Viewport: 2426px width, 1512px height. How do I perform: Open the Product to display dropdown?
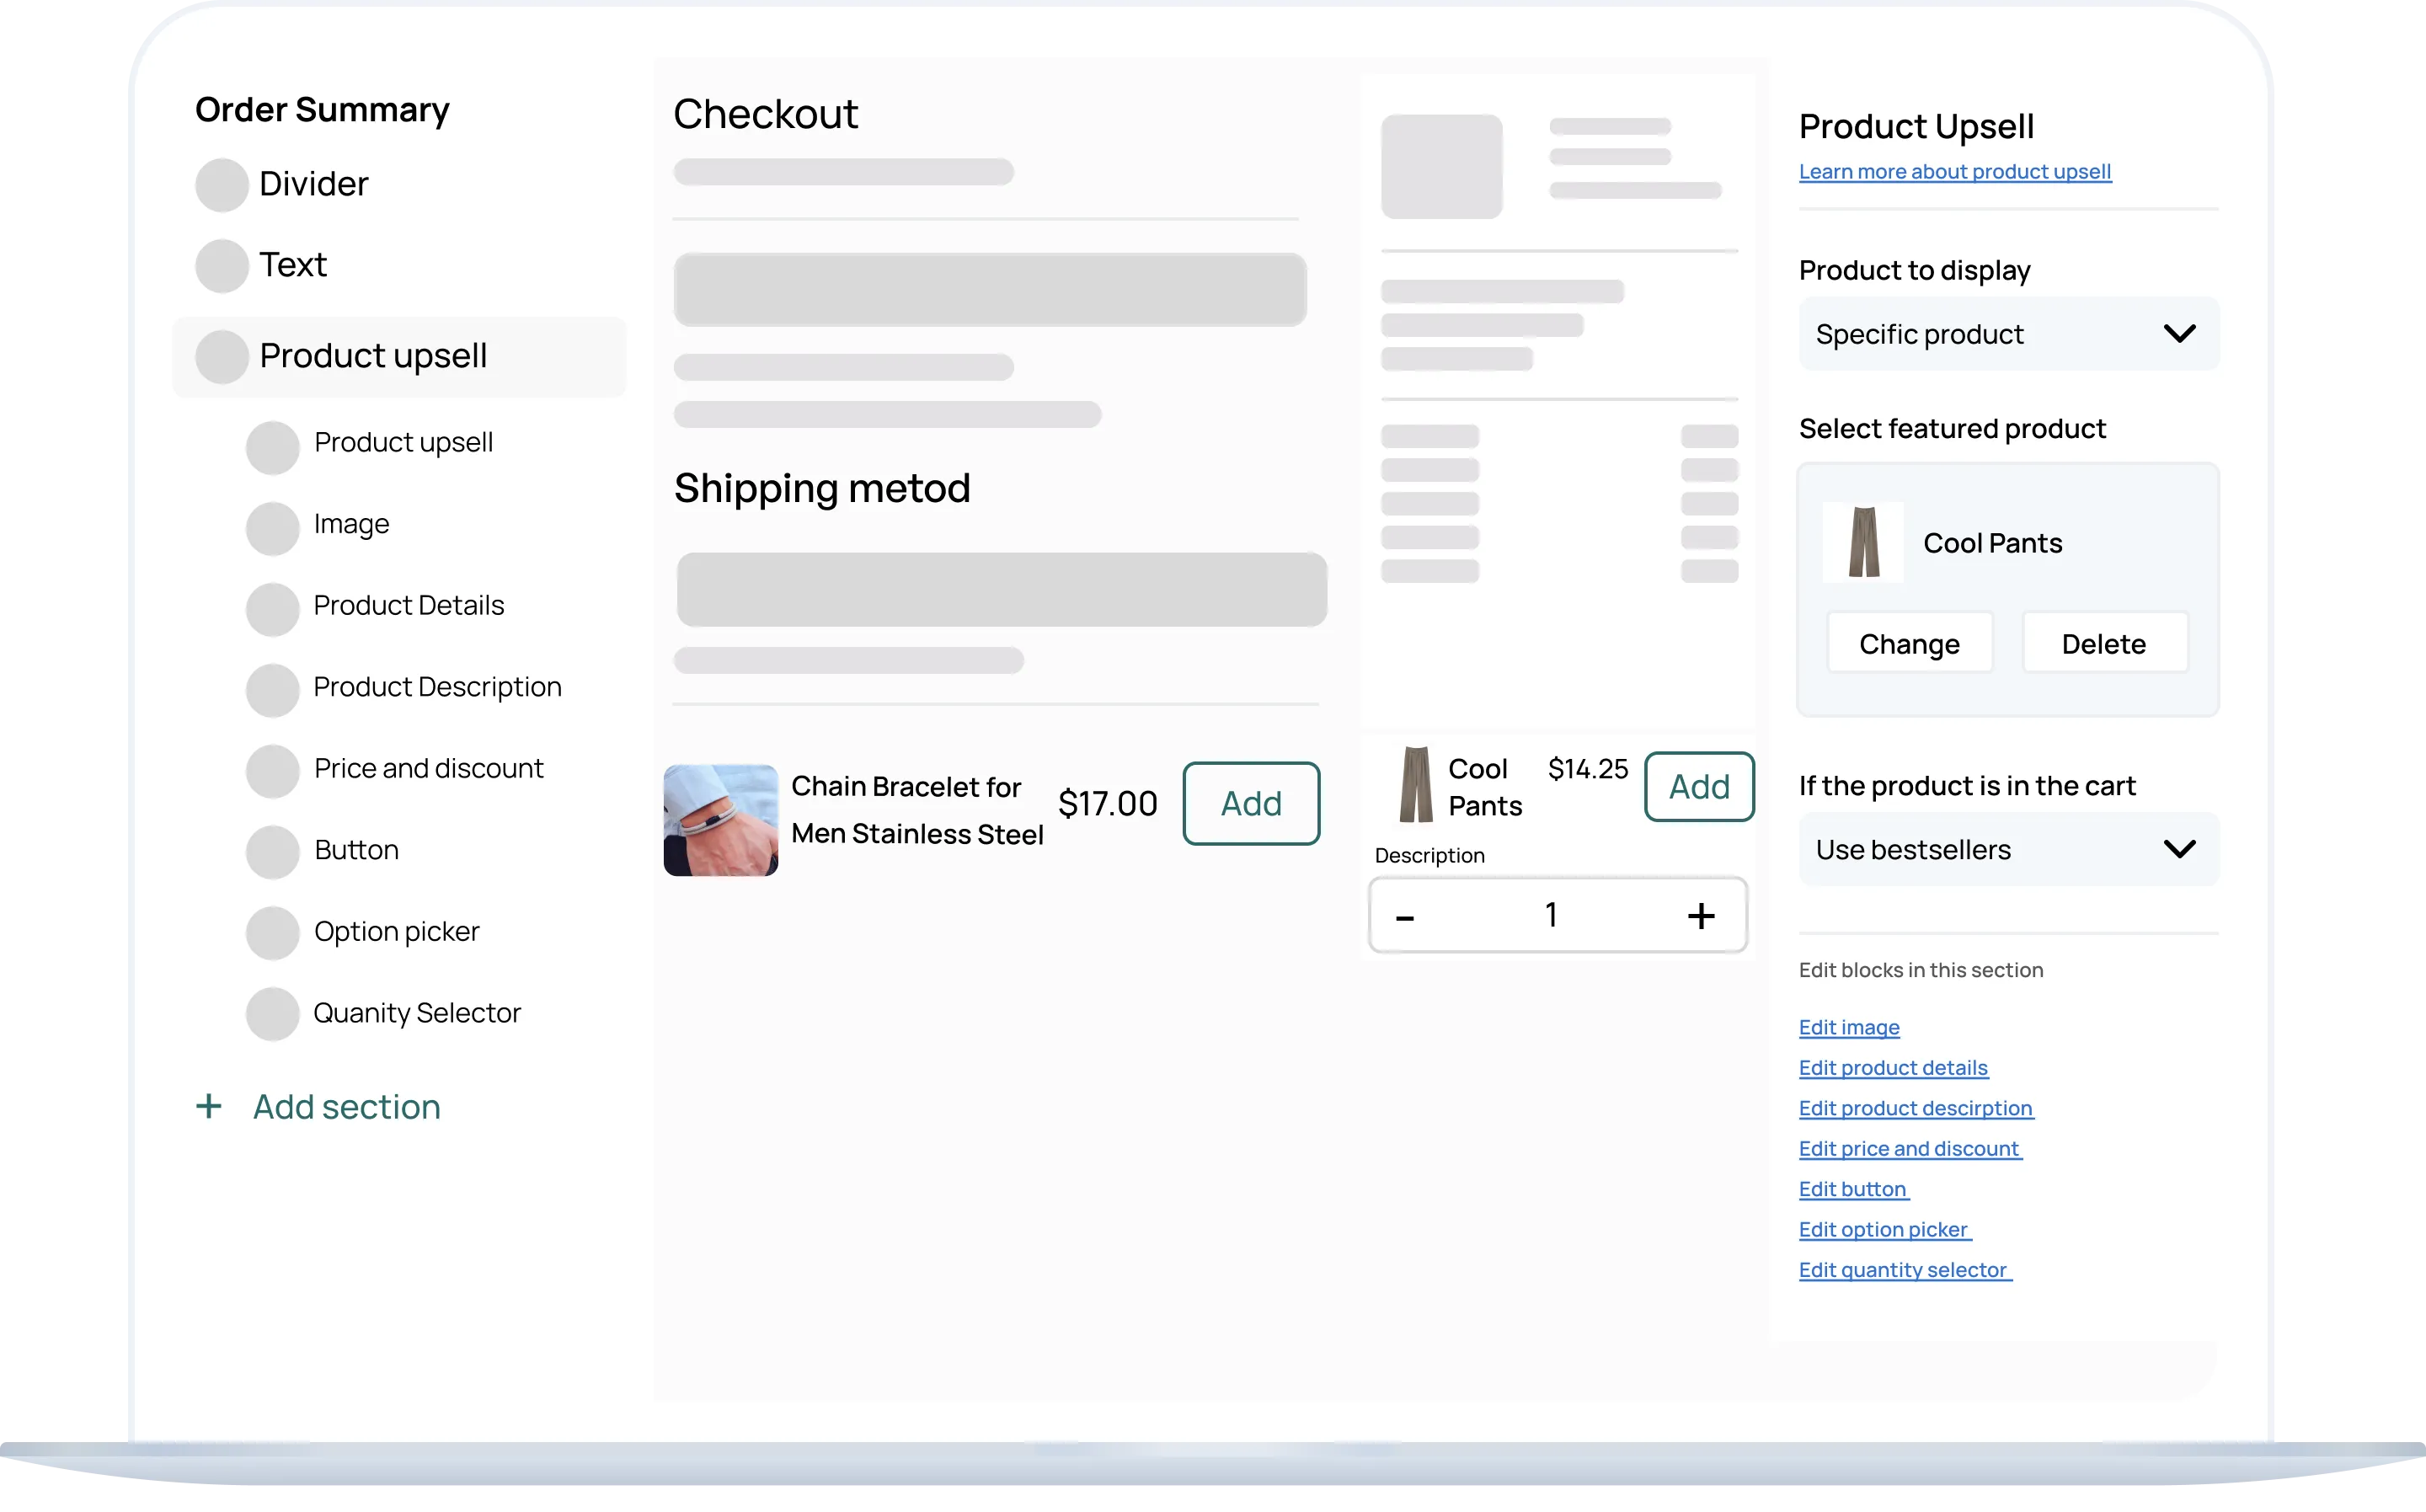tap(2008, 334)
